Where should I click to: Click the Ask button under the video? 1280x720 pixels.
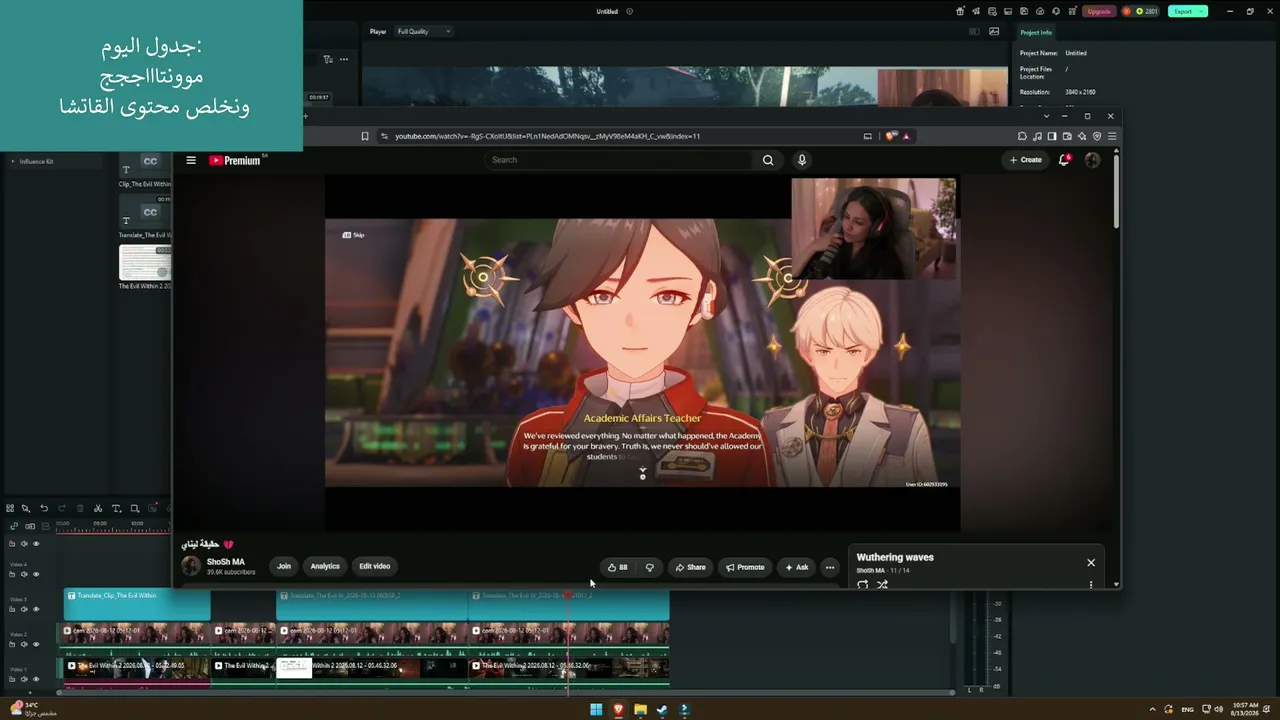tap(796, 567)
